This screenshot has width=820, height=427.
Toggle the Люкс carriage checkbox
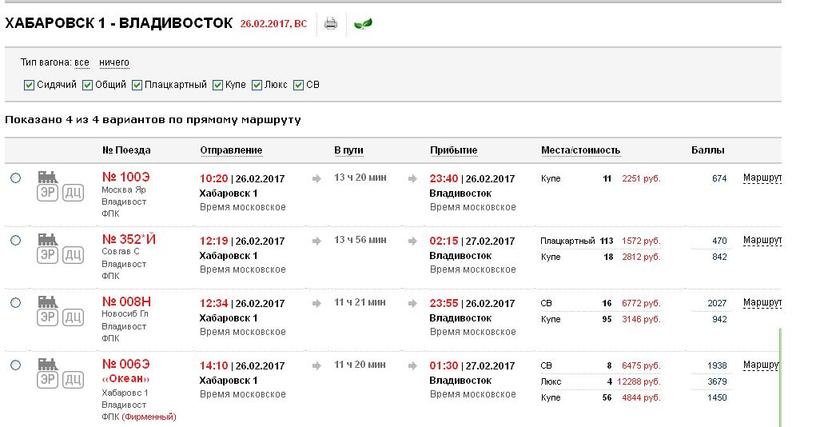(x=257, y=85)
